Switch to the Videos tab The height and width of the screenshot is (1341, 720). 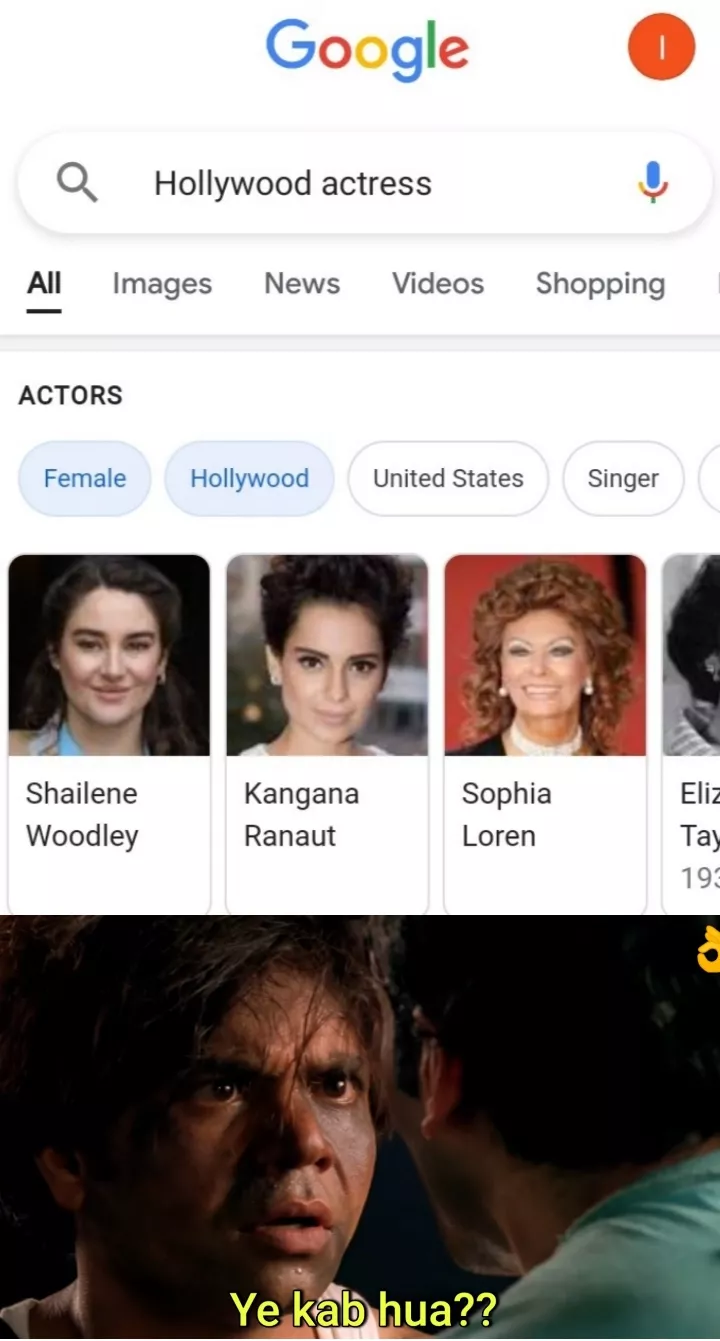pyautogui.click(x=437, y=284)
